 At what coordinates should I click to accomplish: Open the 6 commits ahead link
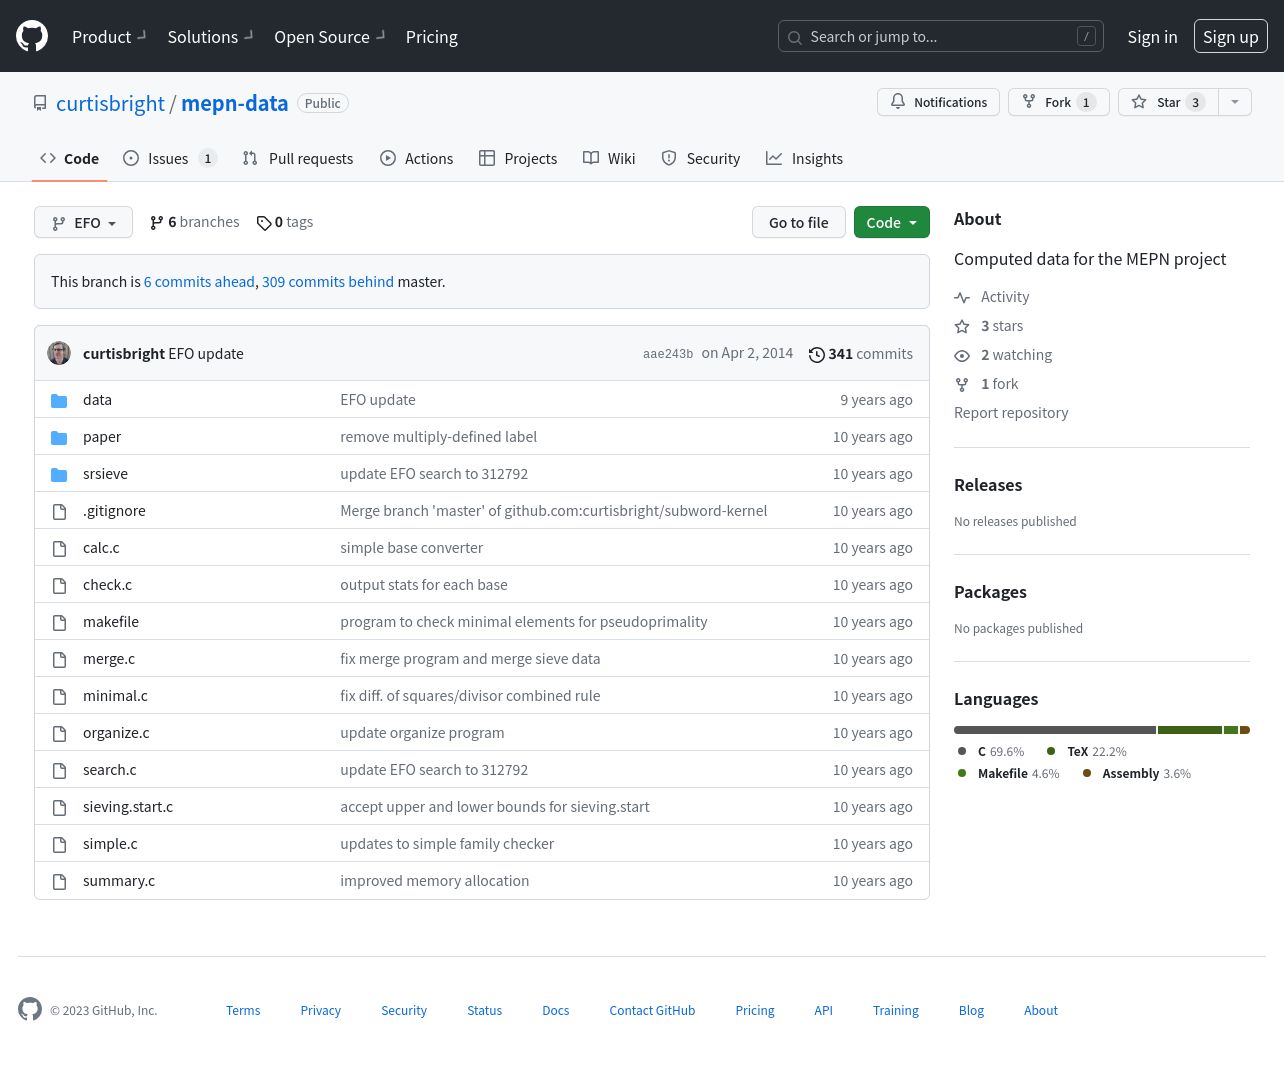coord(199,282)
